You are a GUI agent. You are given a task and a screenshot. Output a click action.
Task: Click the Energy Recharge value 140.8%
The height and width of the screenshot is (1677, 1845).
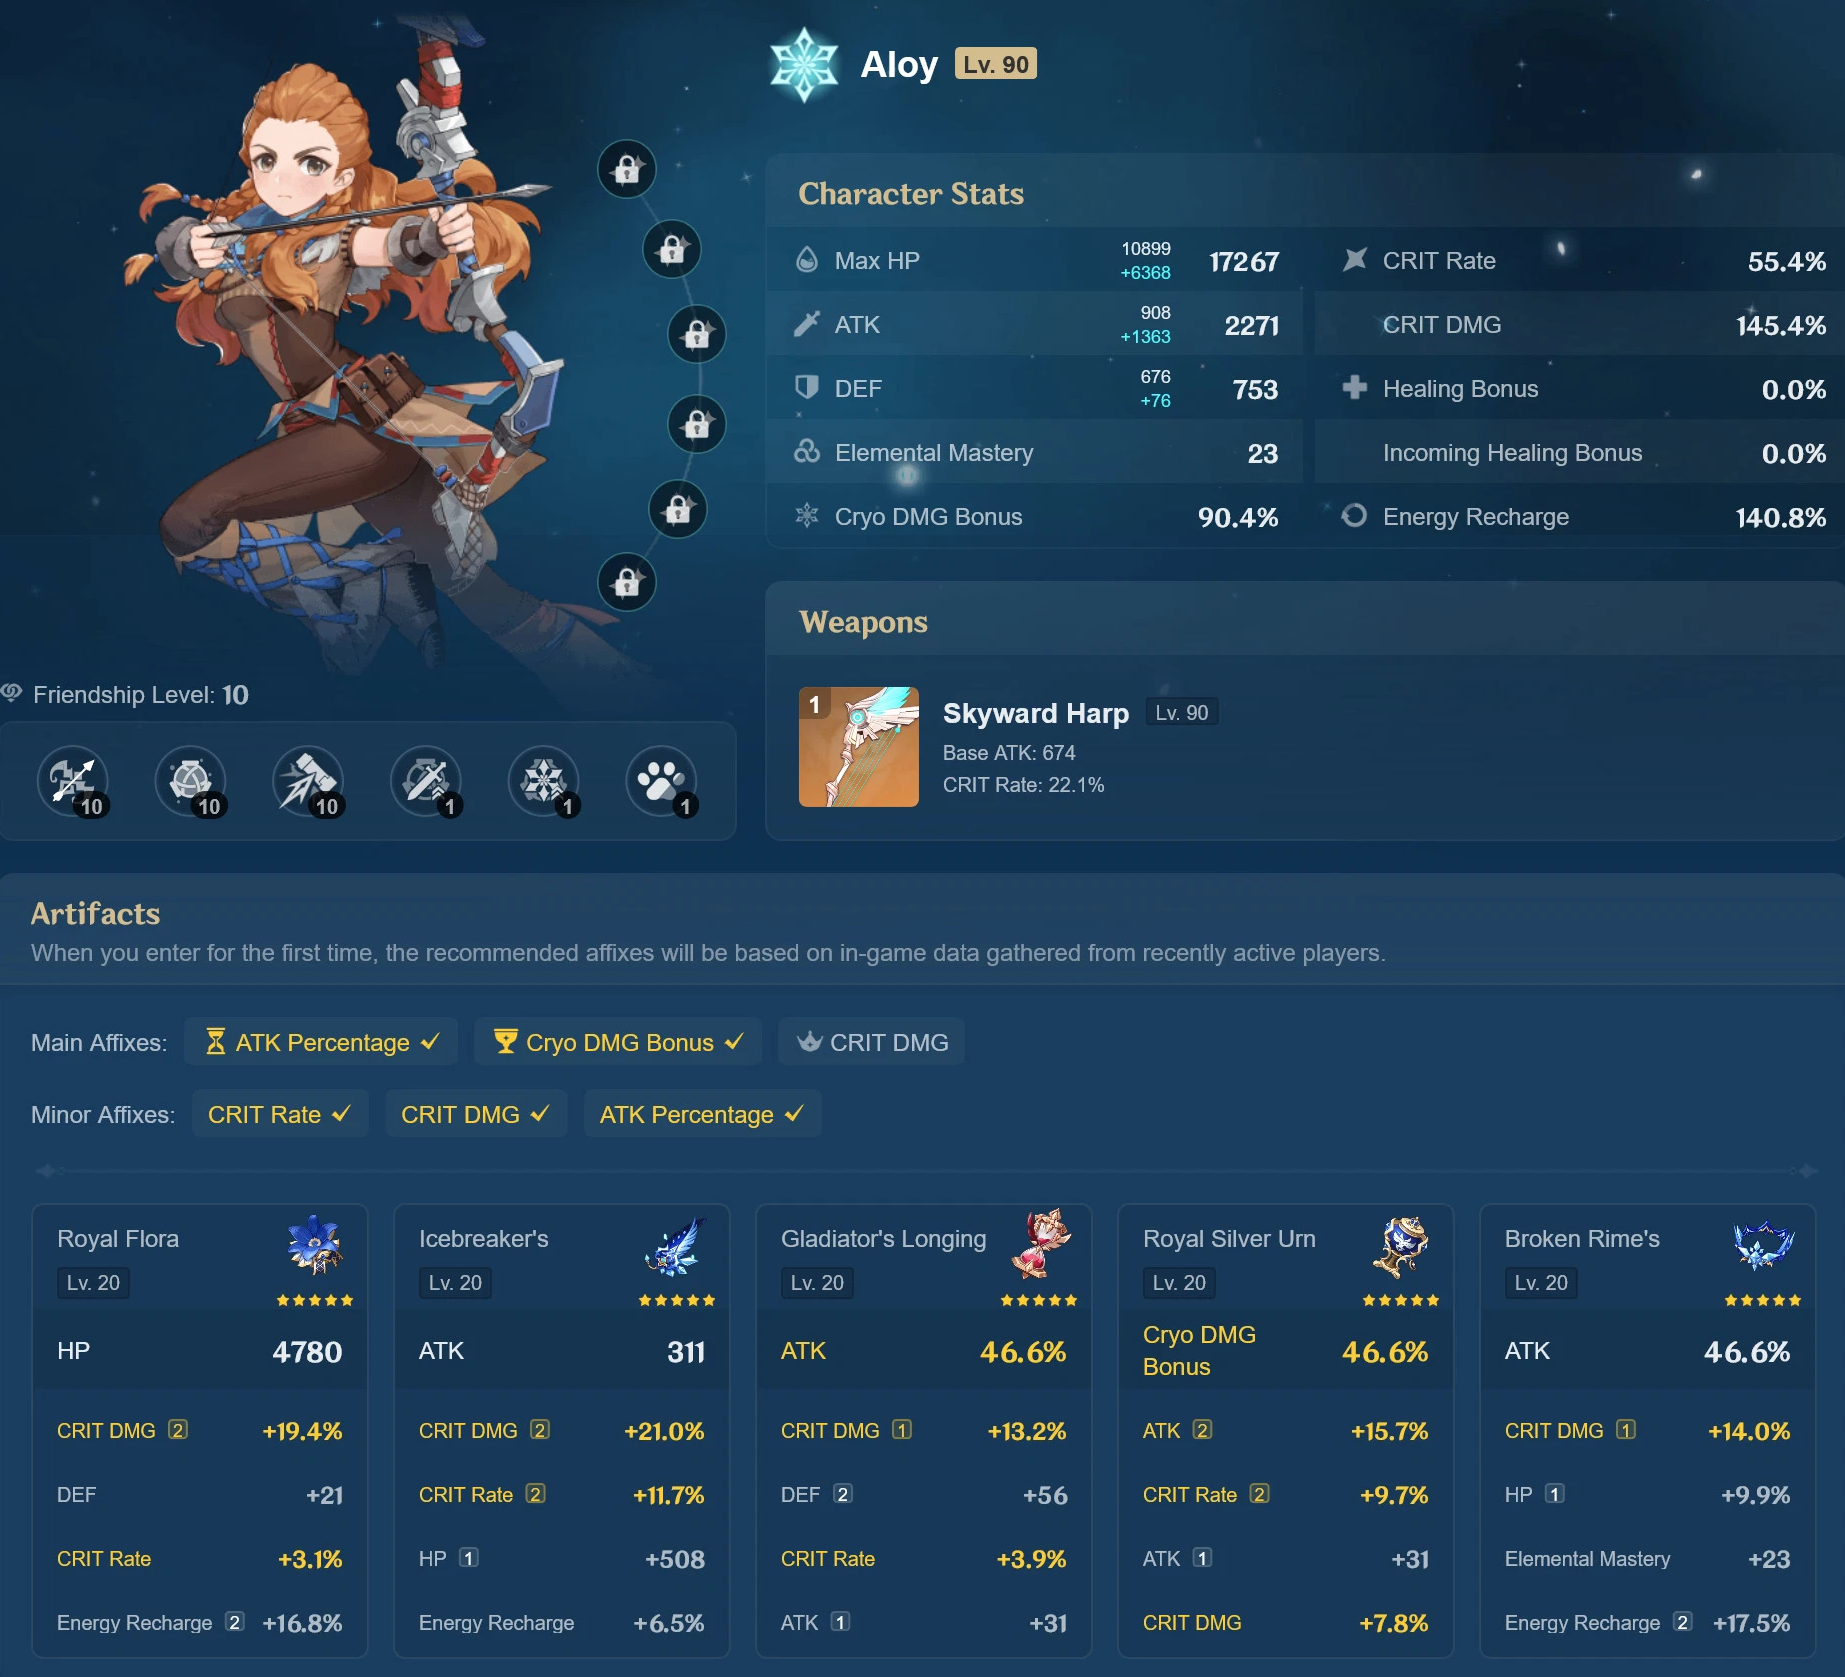(1781, 517)
